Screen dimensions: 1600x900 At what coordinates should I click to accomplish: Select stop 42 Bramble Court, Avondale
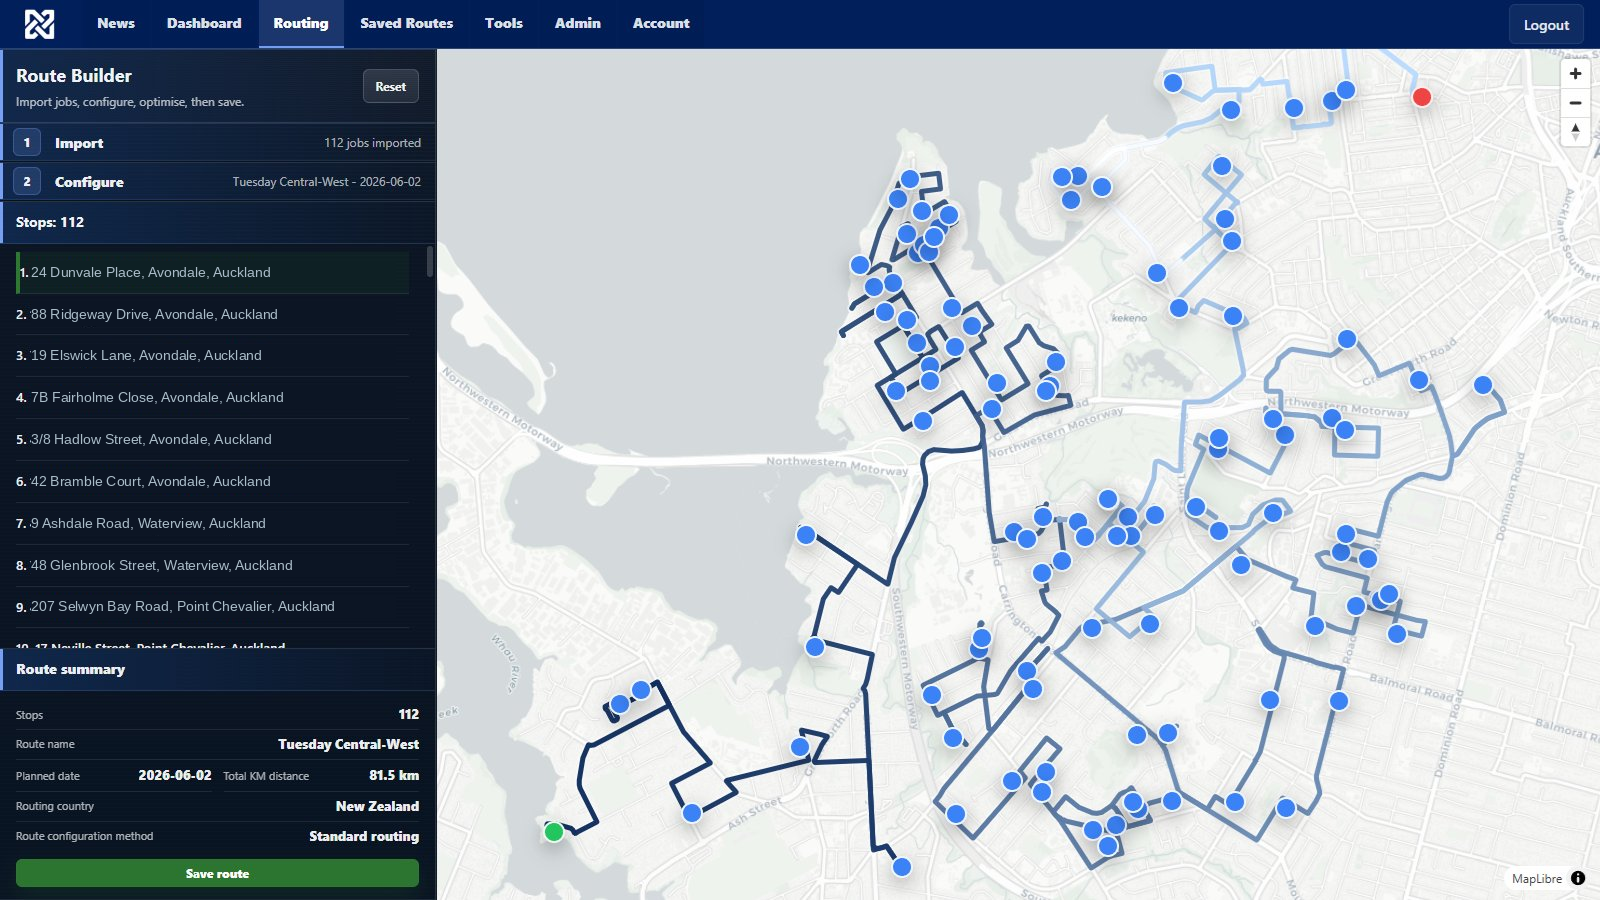point(212,481)
